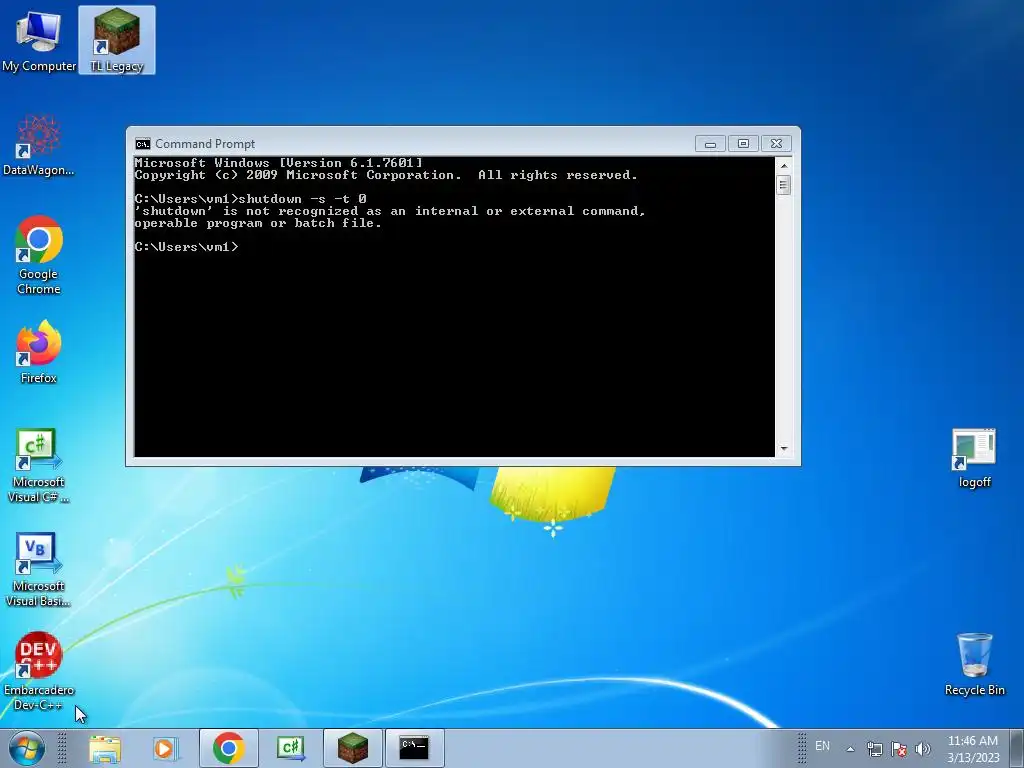Select the logoff desktop shortcut

click(x=974, y=458)
